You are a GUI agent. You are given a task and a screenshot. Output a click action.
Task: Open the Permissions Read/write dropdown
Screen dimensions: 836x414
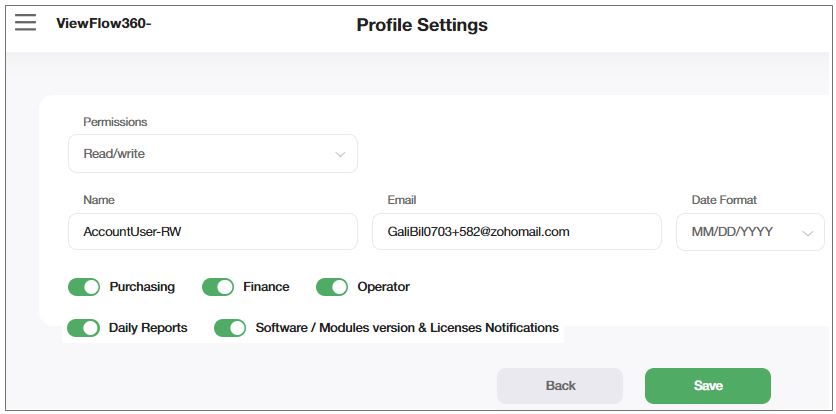212,154
